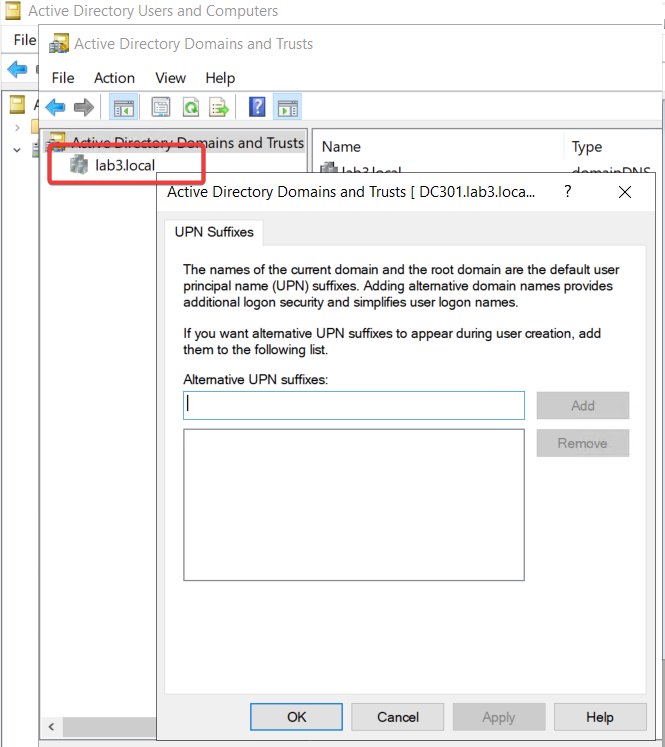Click the UPN suffixes list box
665x747 pixels.
pos(354,505)
